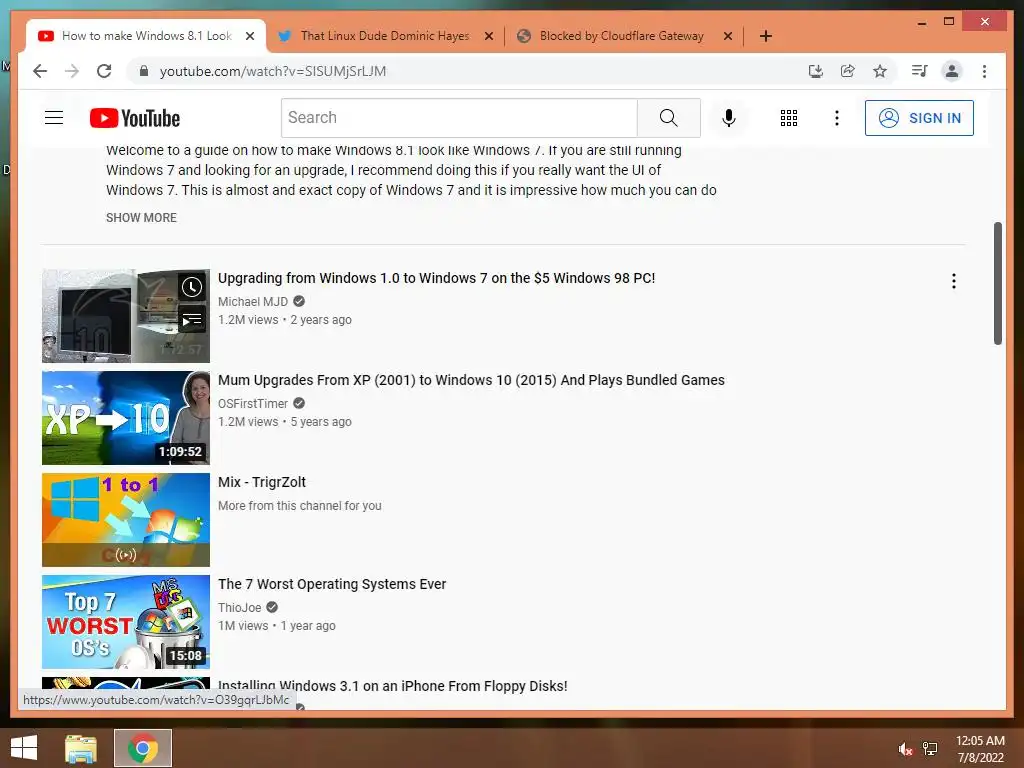
Task: Select 'How to make Windows 8.1 Look' tab
Action: point(146,36)
